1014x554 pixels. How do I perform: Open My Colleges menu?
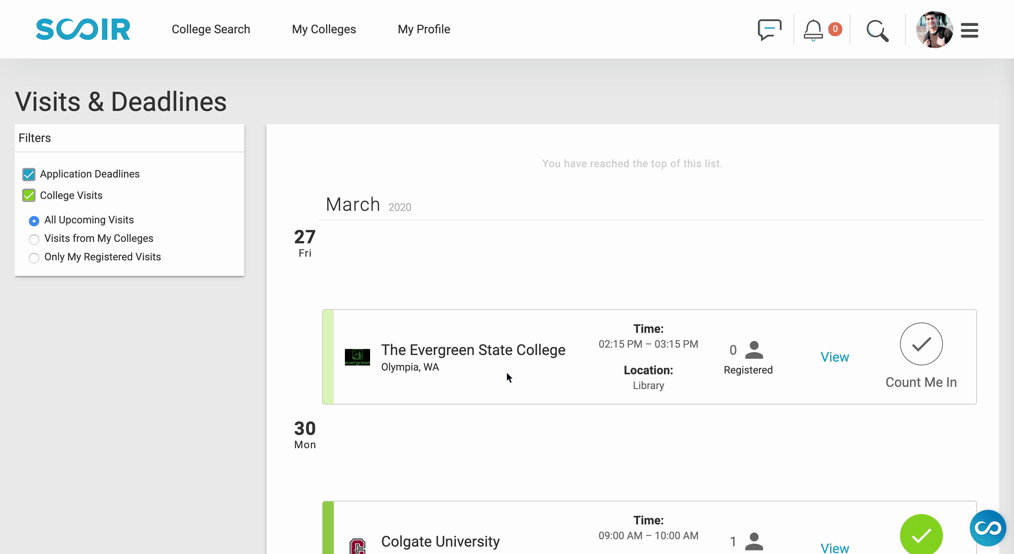[324, 29]
